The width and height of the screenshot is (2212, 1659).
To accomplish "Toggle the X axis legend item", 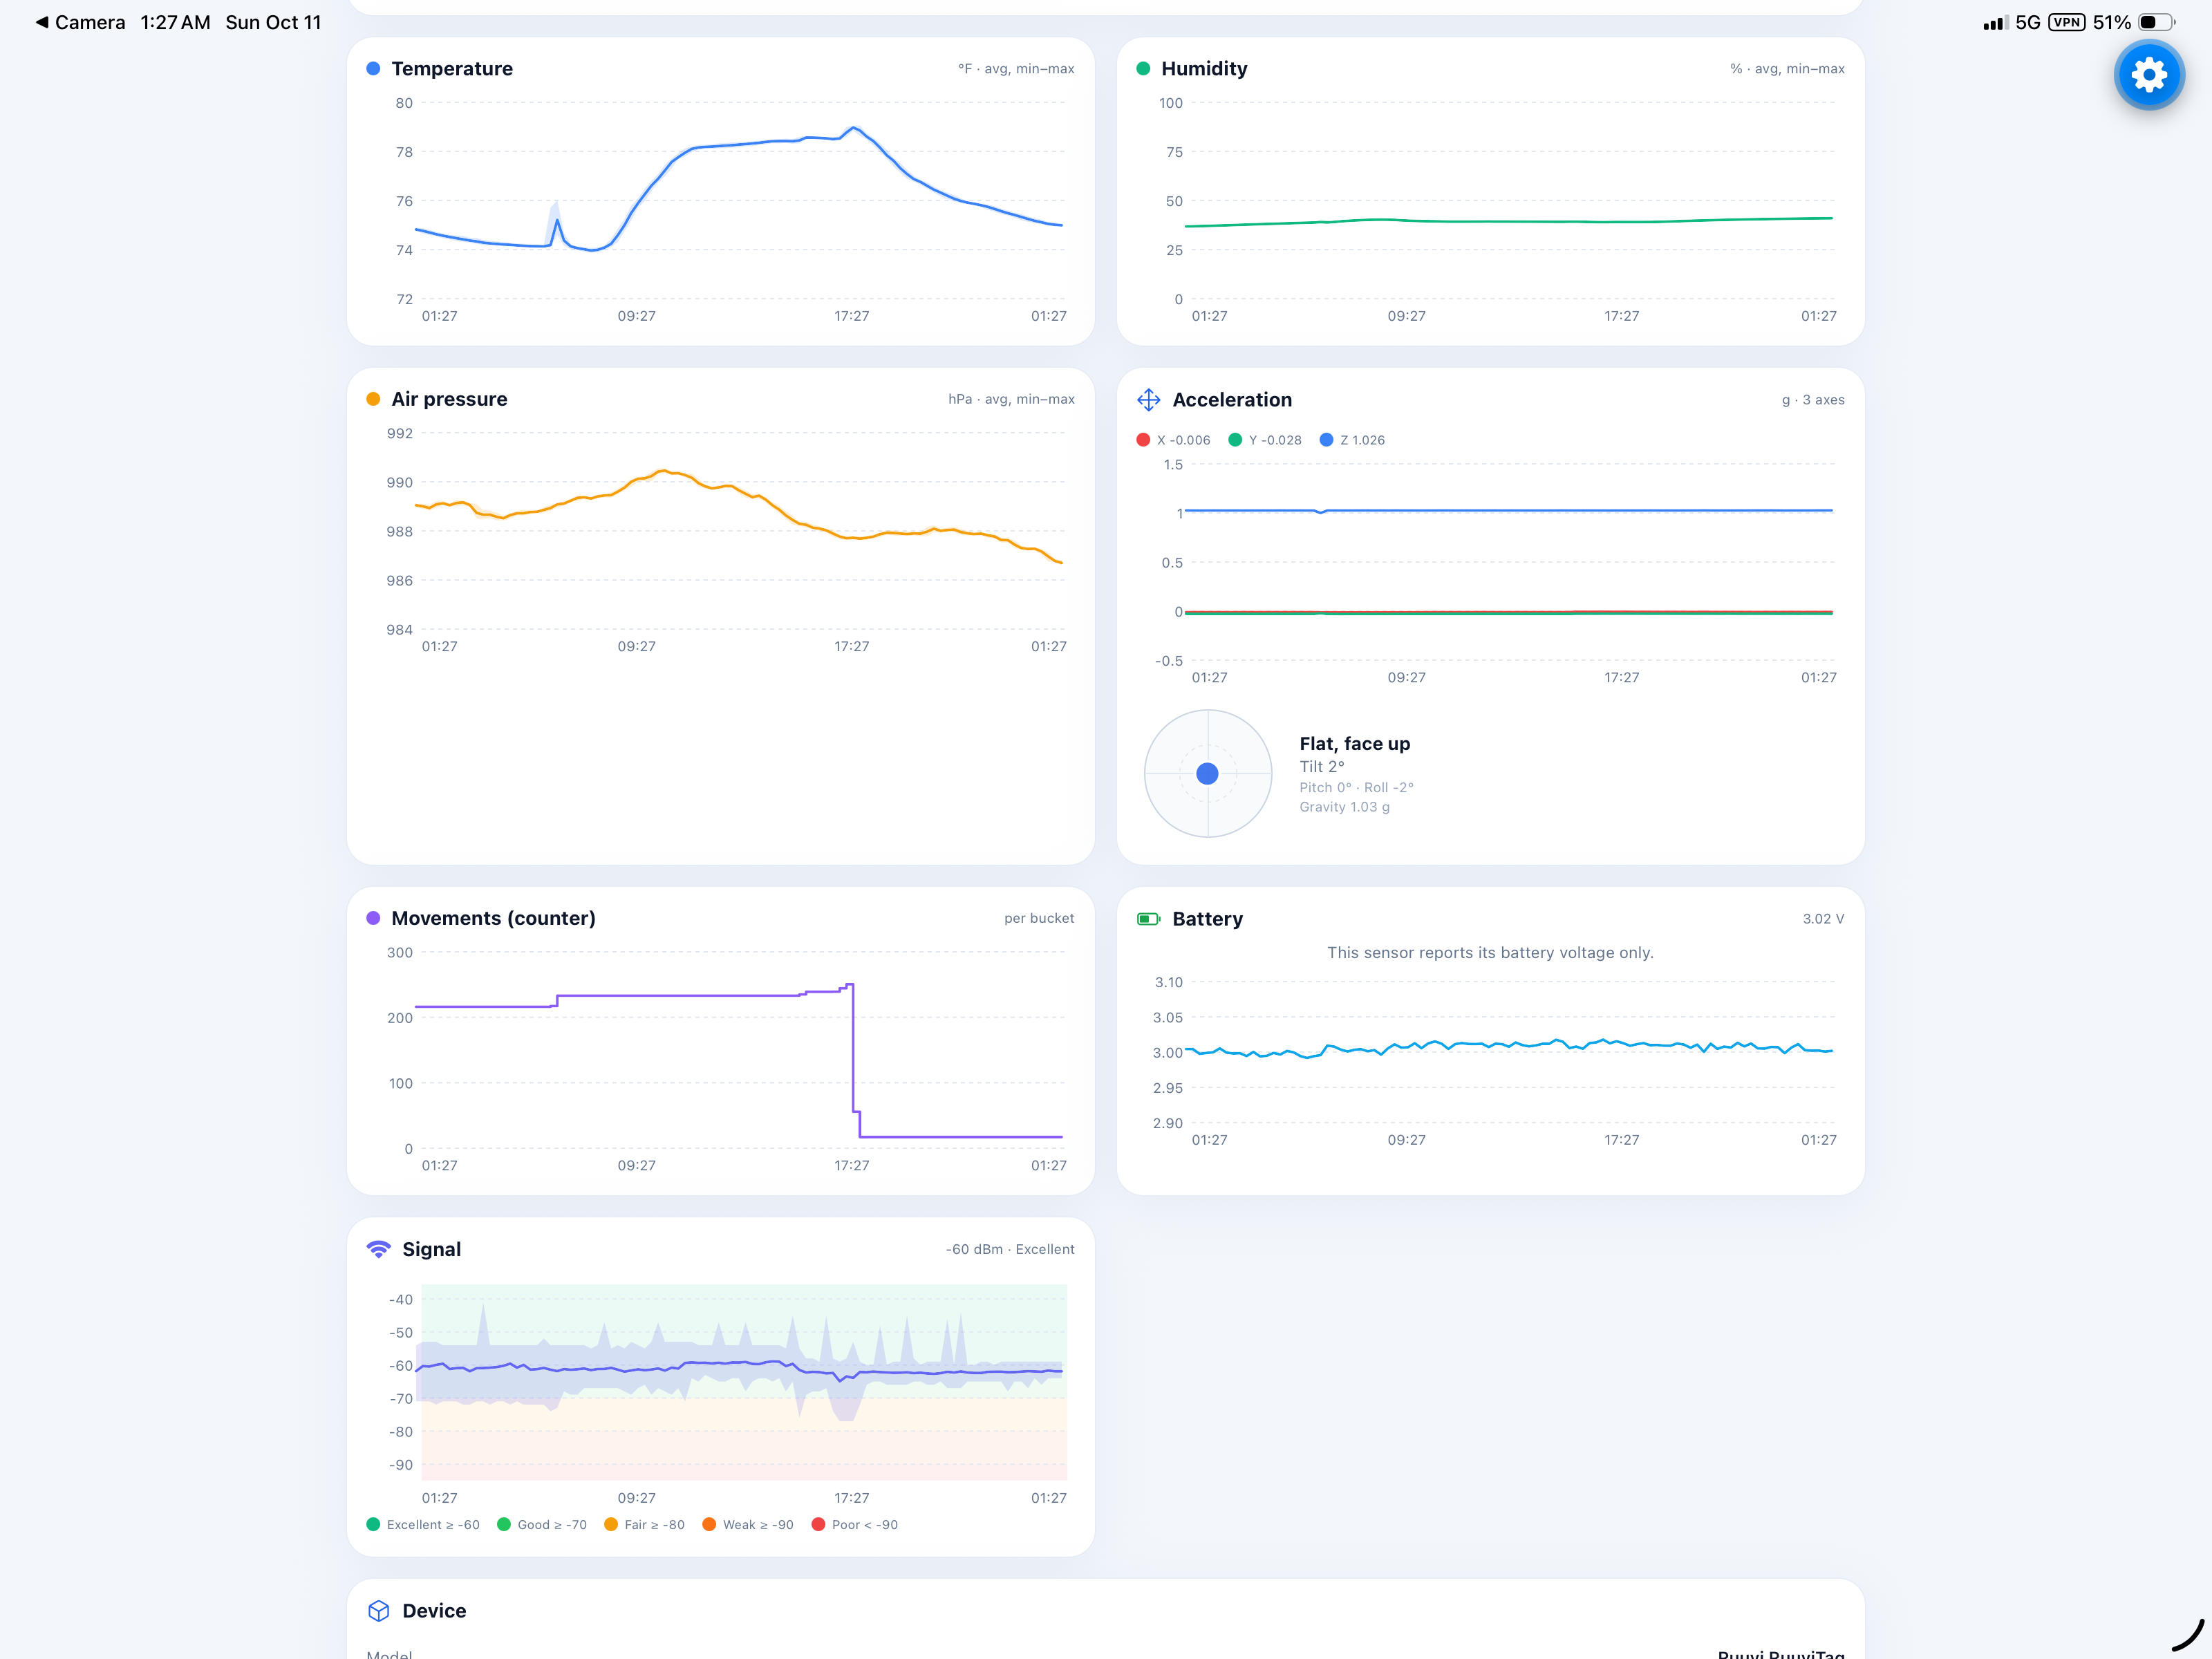I will click(x=1173, y=440).
